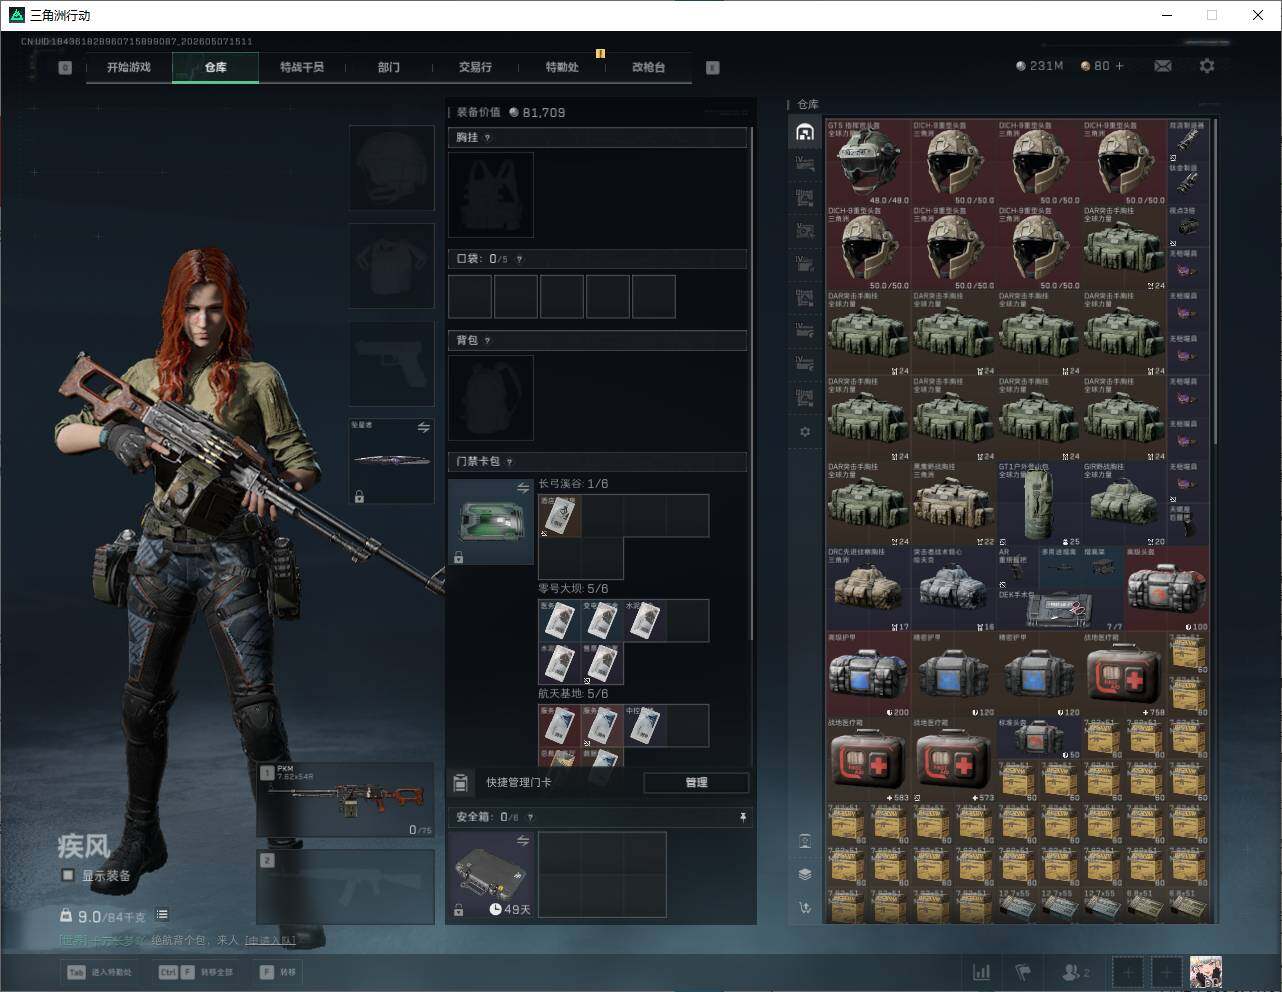Open the weight details list icon
Image resolution: width=1282 pixels, height=992 pixels.
click(x=162, y=915)
